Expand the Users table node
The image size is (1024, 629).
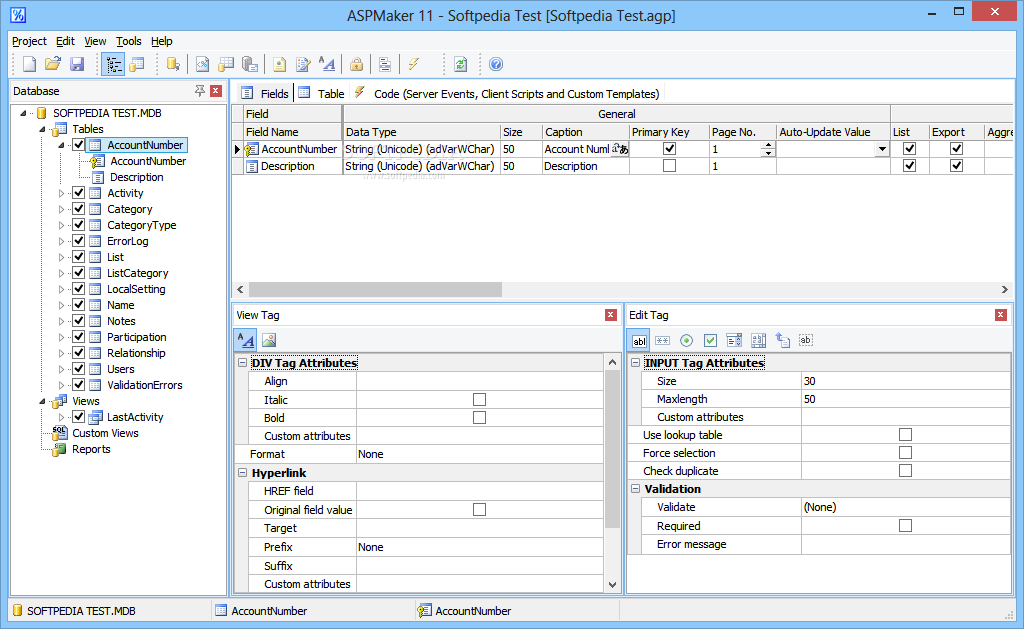coord(61,369)
